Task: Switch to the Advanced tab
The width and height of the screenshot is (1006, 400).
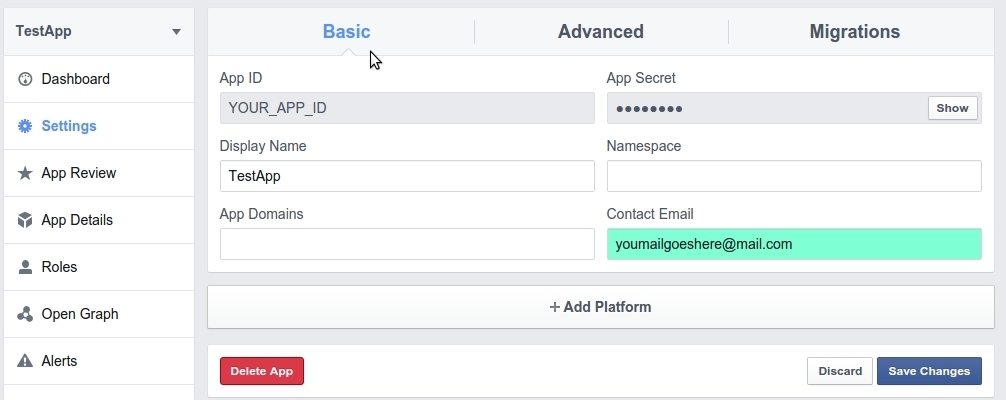Action: coord(600,32)
